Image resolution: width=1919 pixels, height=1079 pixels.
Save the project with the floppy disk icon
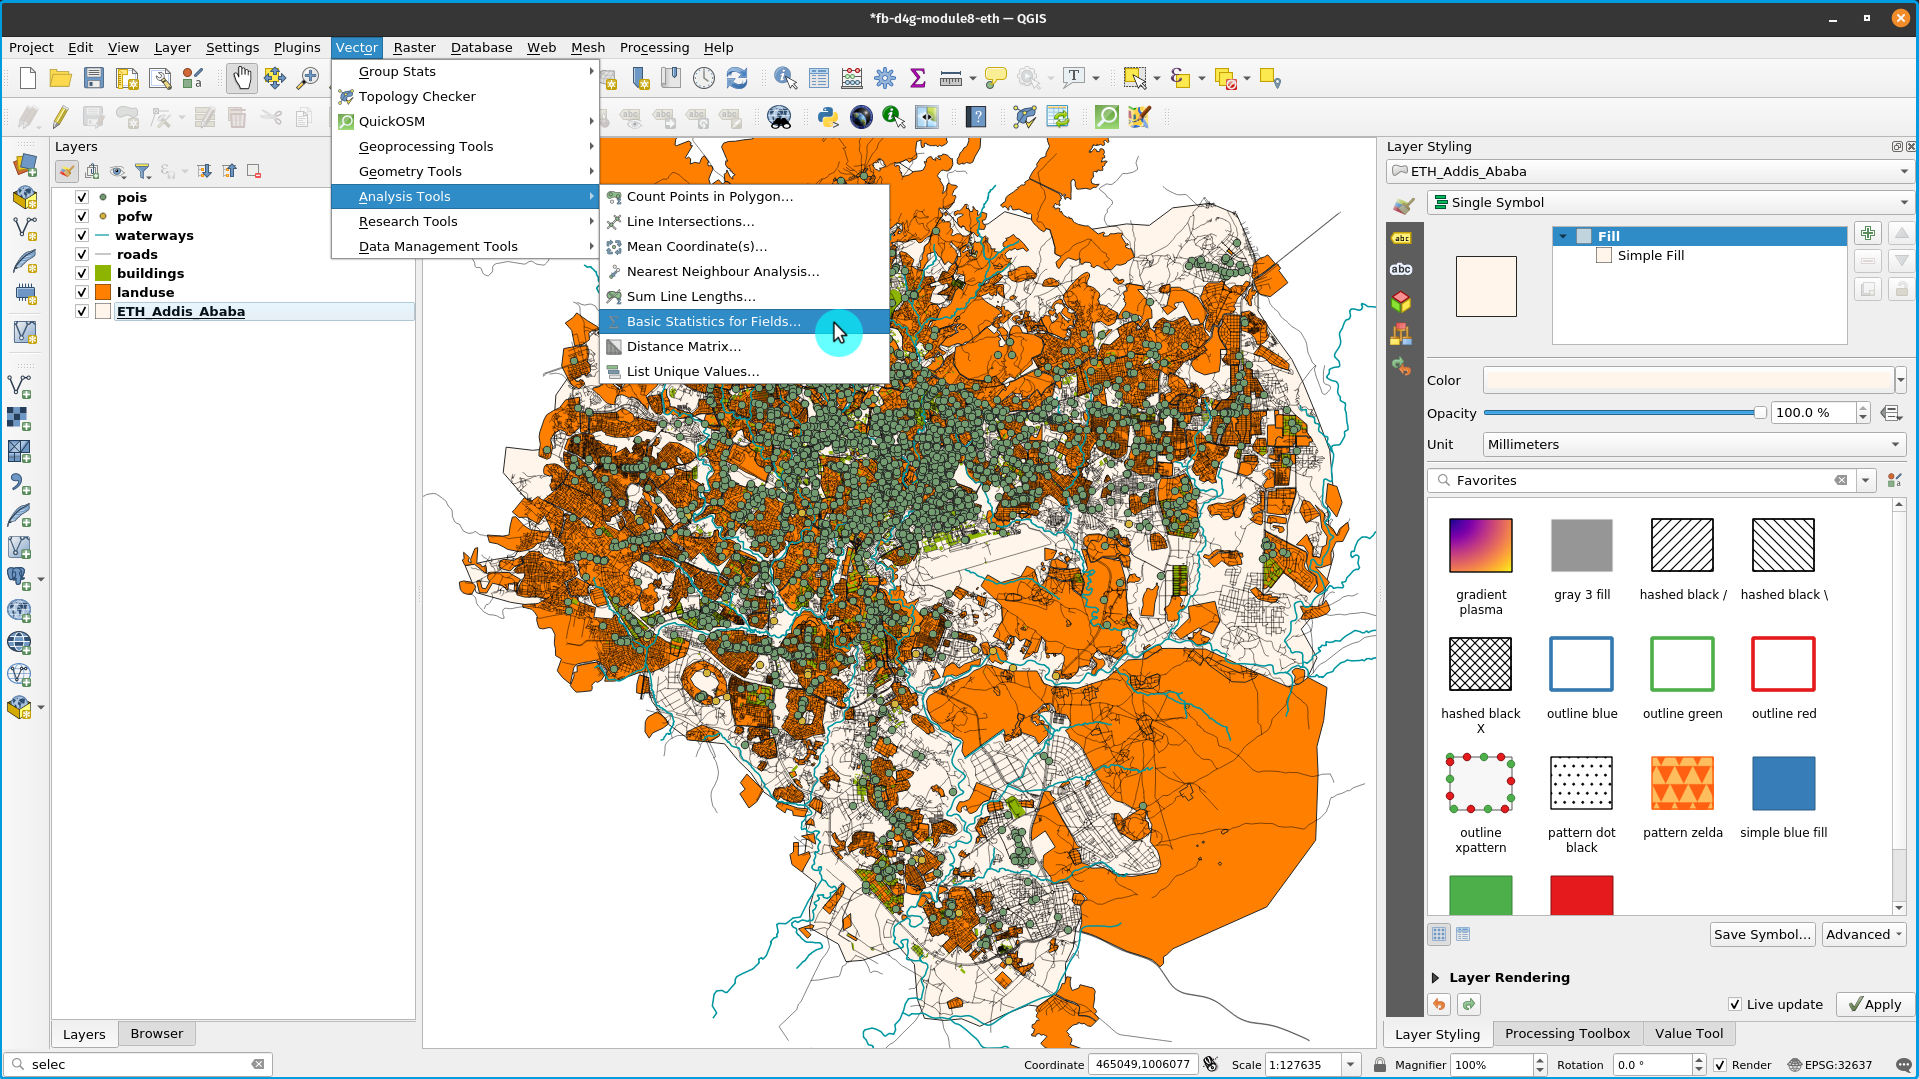coord(94,78)
